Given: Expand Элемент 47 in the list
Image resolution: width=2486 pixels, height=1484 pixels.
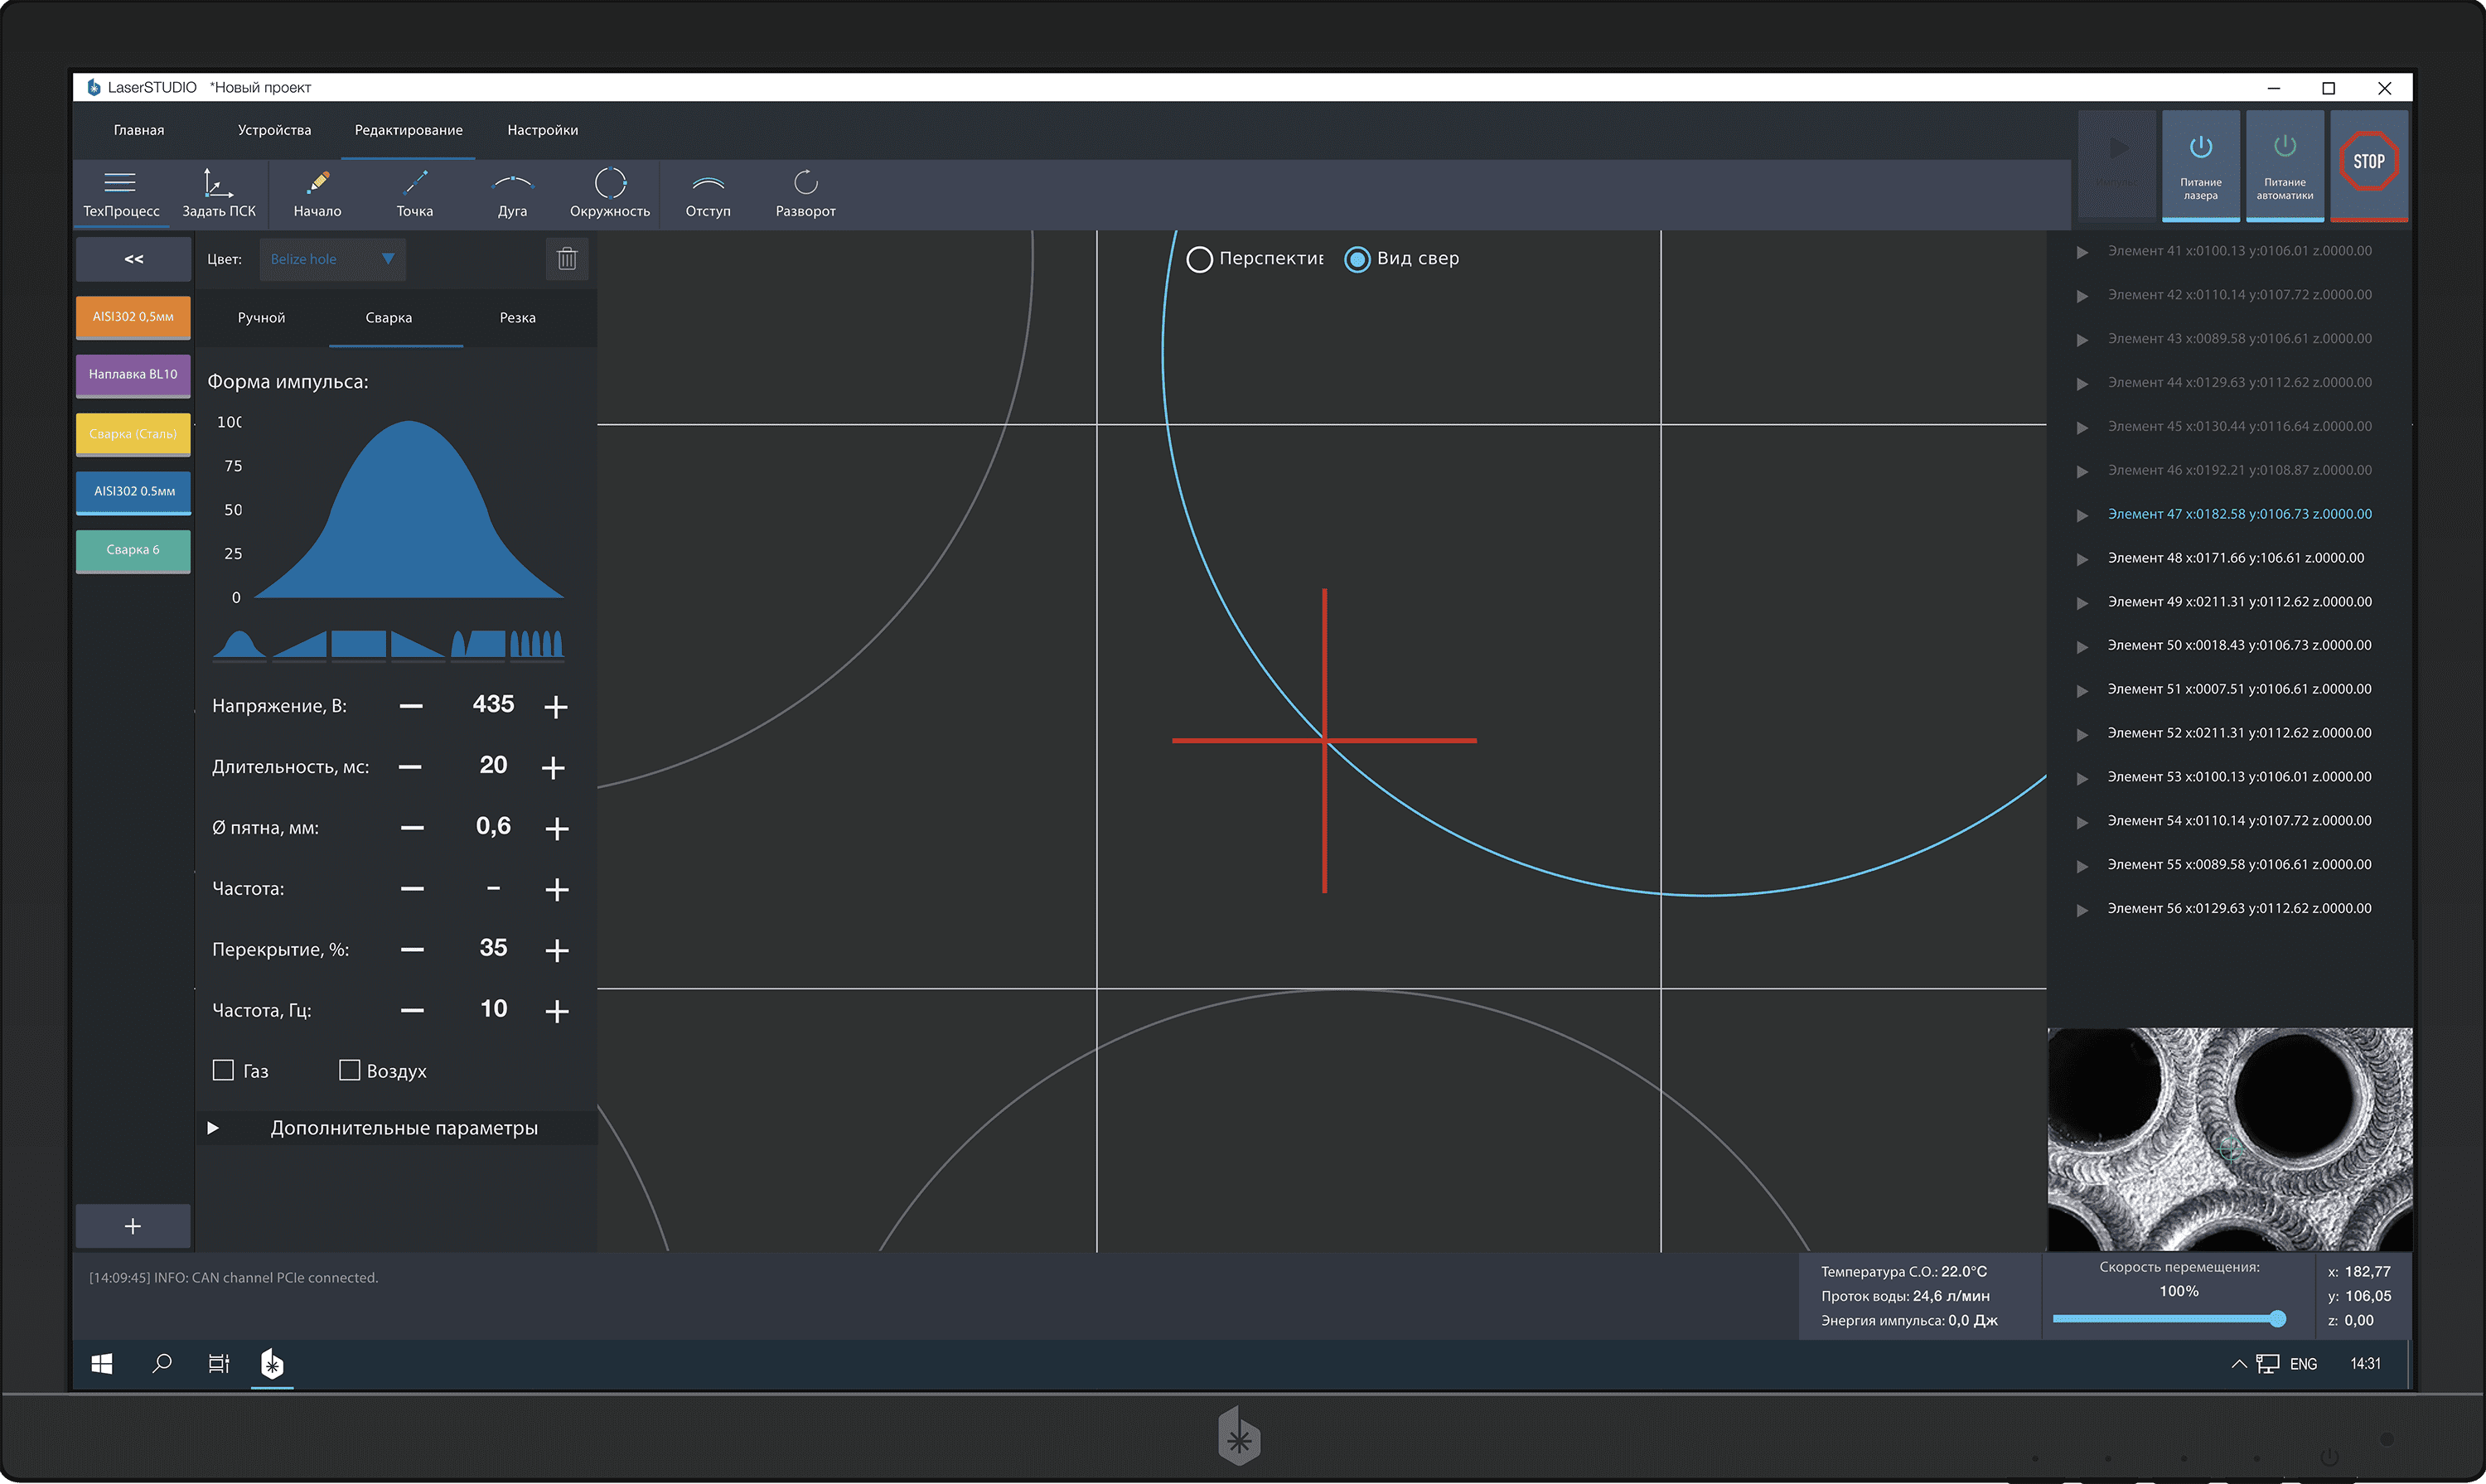Looking at the screenshot, I should click(x=2082, y=515).
